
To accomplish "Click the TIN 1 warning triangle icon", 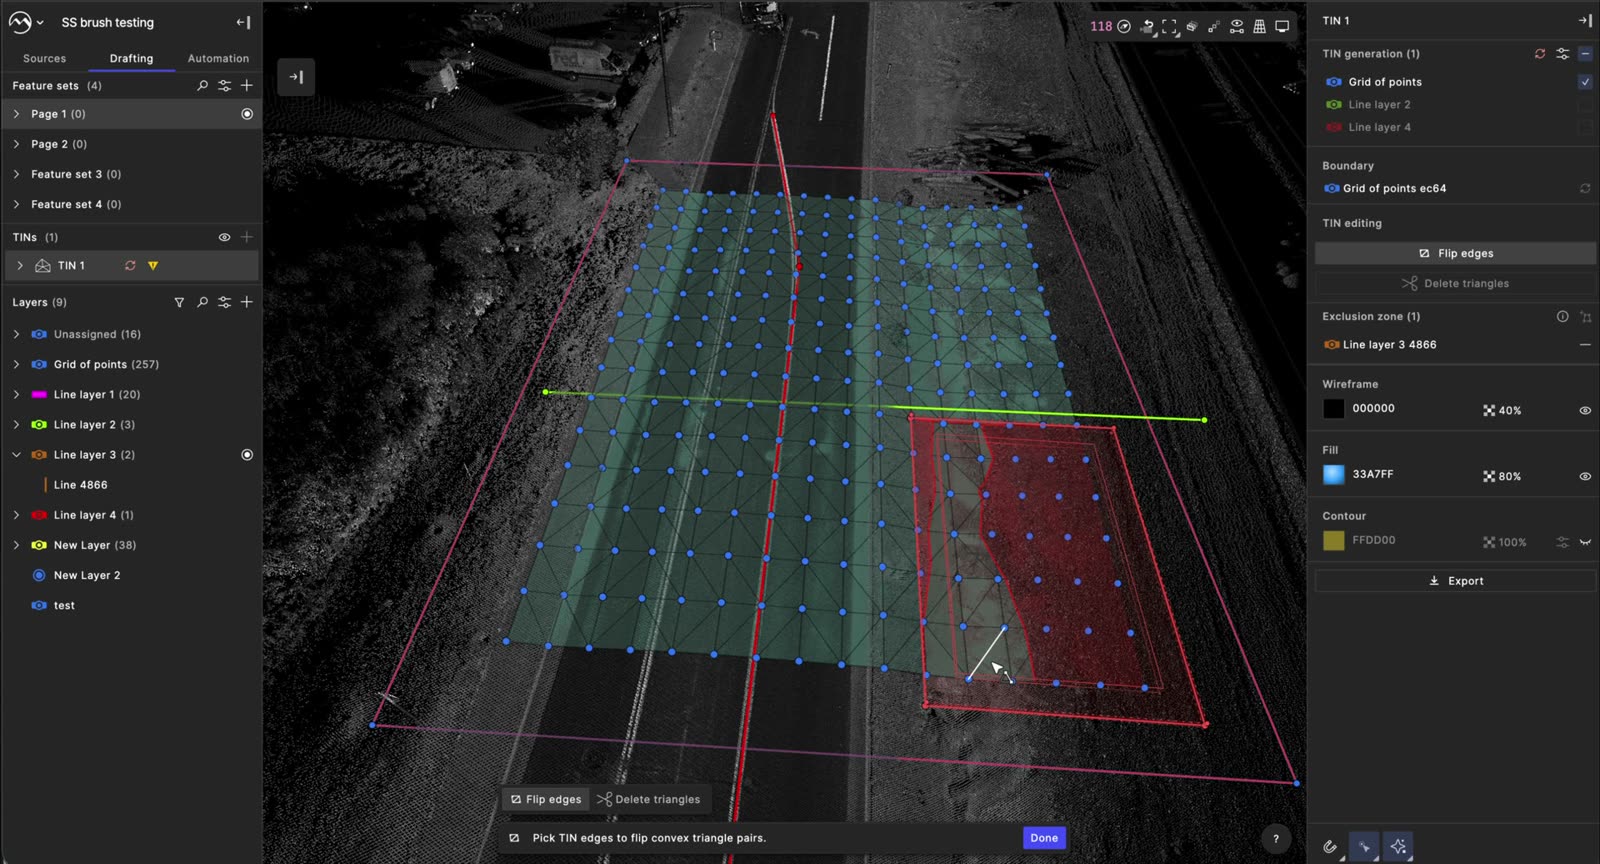I will click(153, 266).
